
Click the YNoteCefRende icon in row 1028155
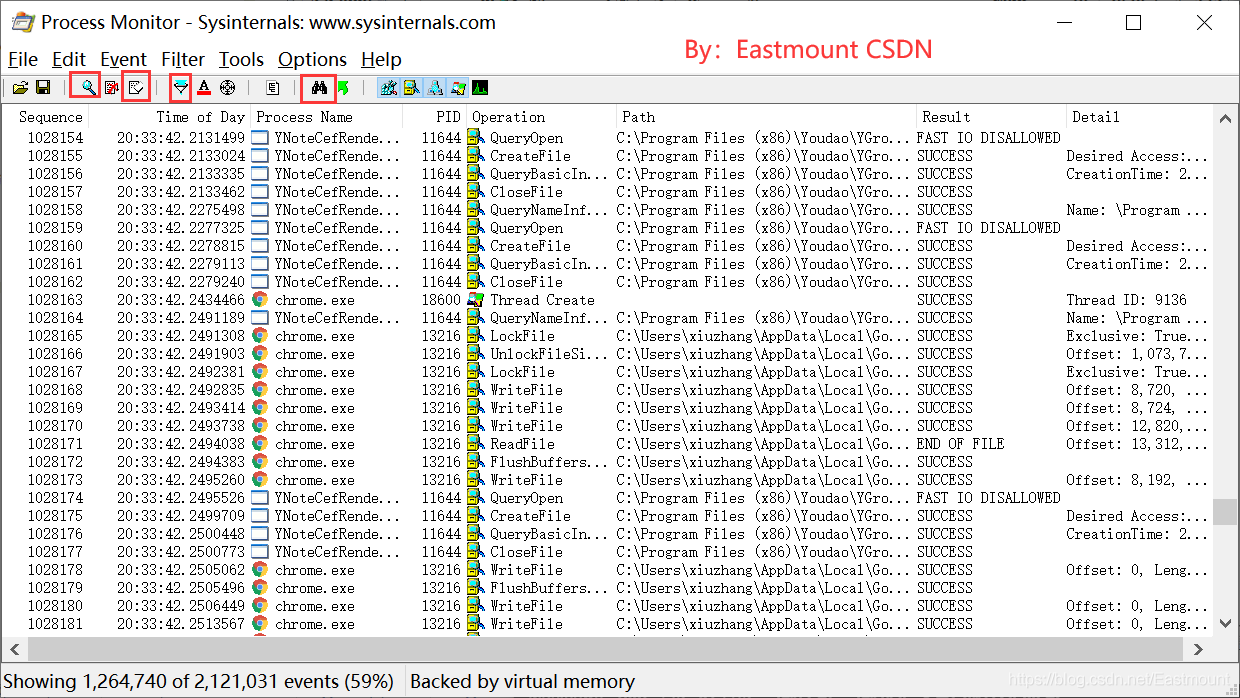coord(260,156)
